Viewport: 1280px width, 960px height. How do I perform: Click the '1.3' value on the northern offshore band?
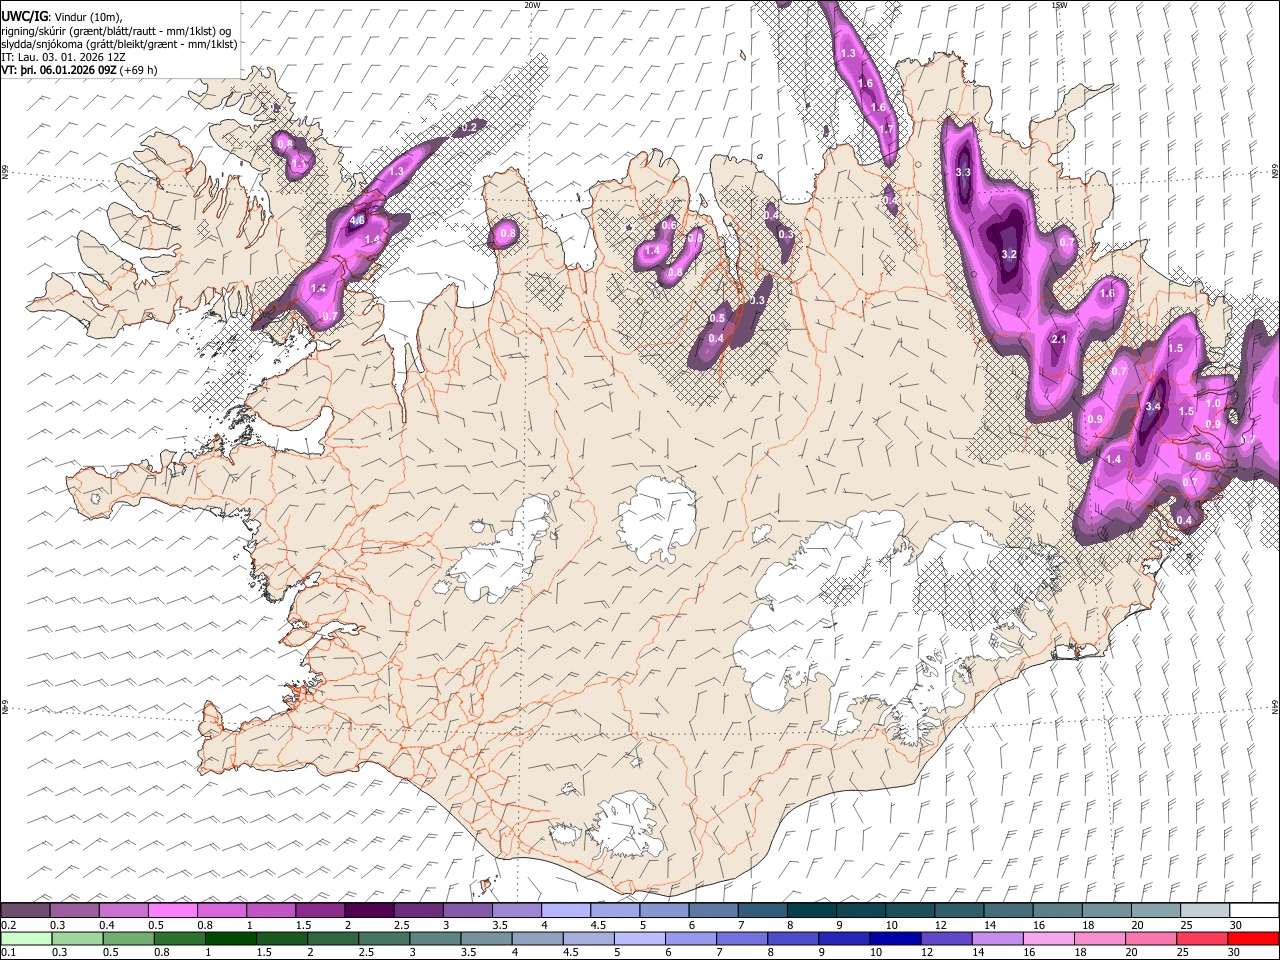pos(849,53)
